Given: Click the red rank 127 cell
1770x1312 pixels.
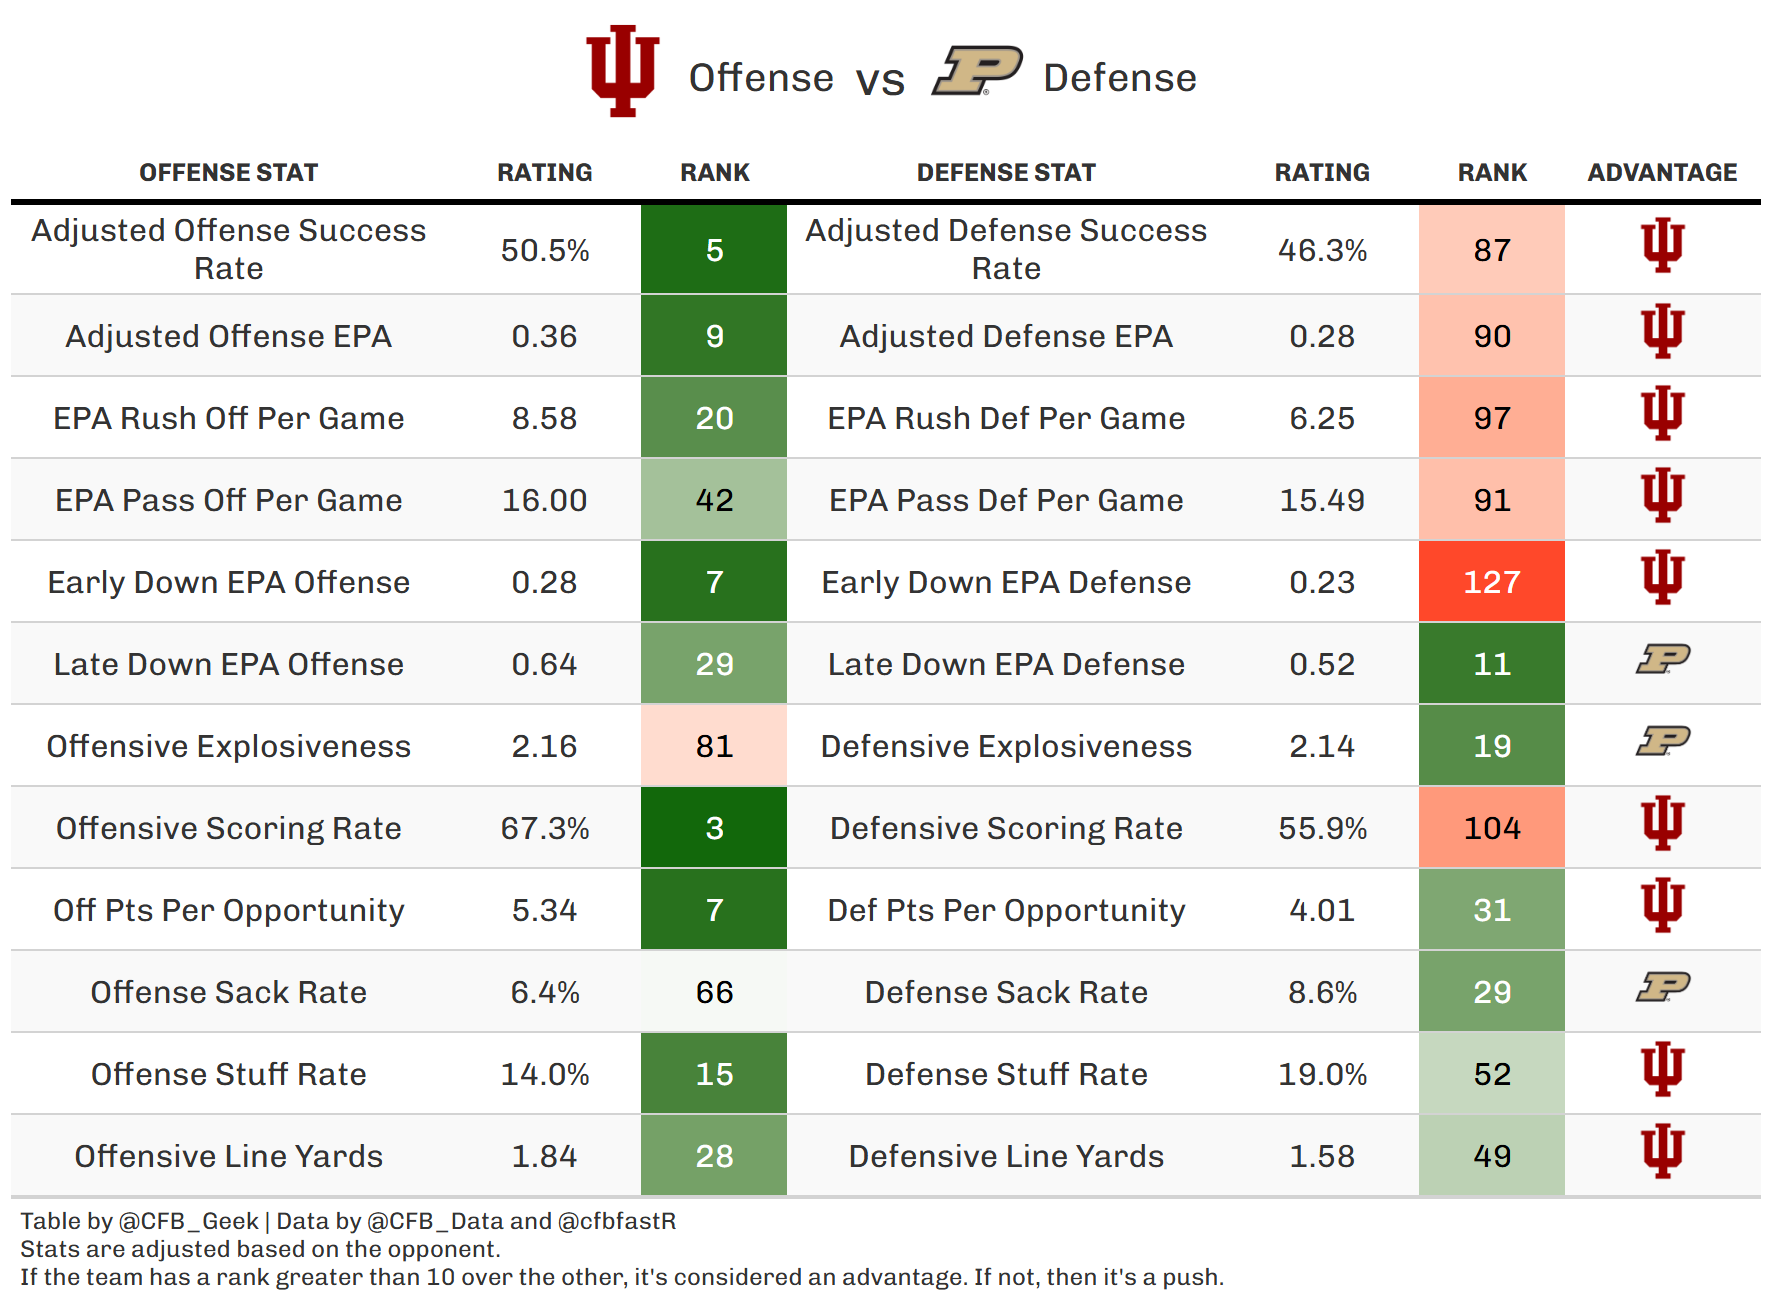Looking at the screenshot, I should 1491,582.
